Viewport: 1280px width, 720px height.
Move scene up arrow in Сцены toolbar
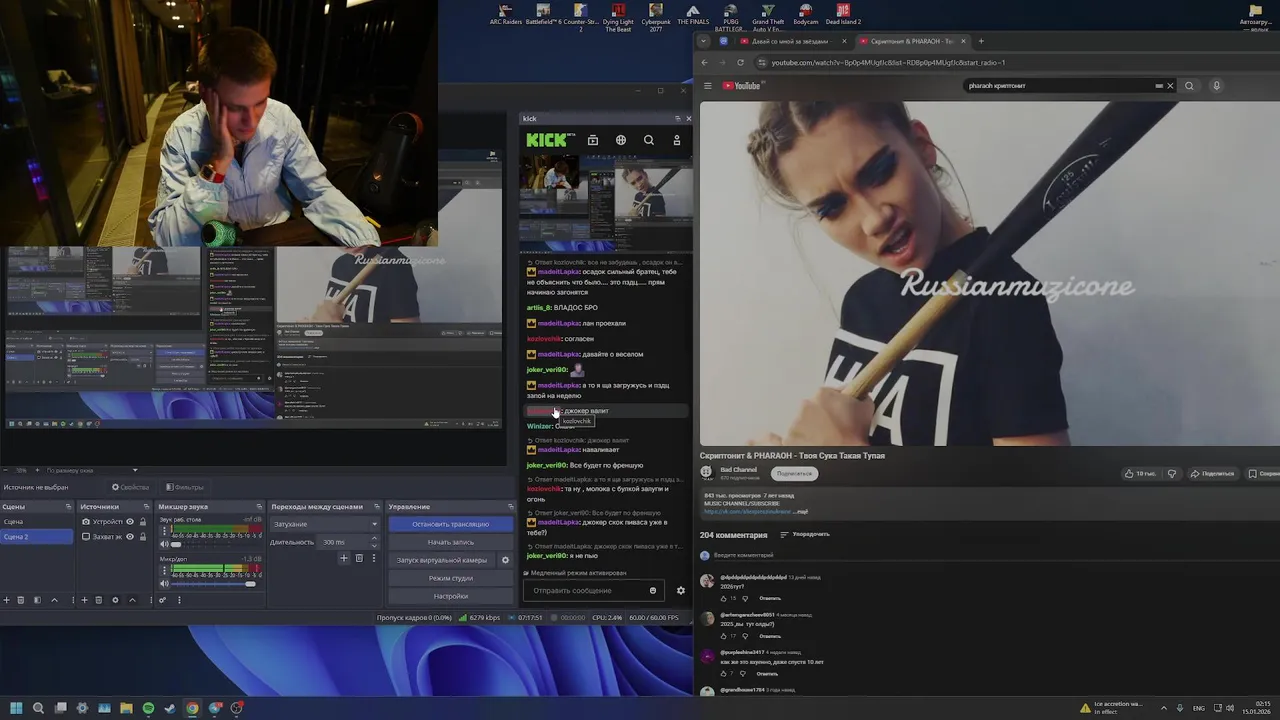pos(54,600)
